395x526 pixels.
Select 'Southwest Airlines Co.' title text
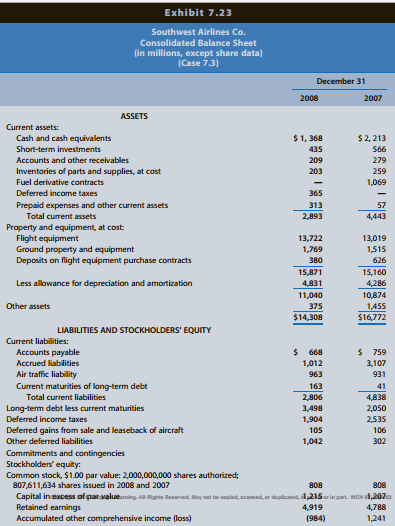point(198,32)
